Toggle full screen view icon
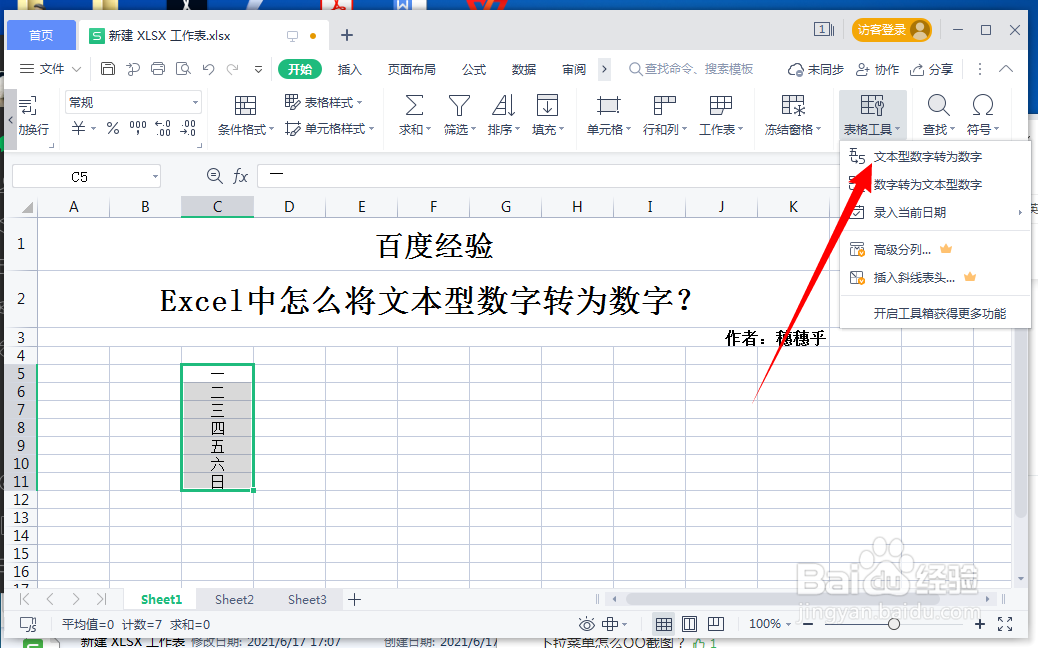This screenshot has height=648, width=1038. tap(1005, 624)
